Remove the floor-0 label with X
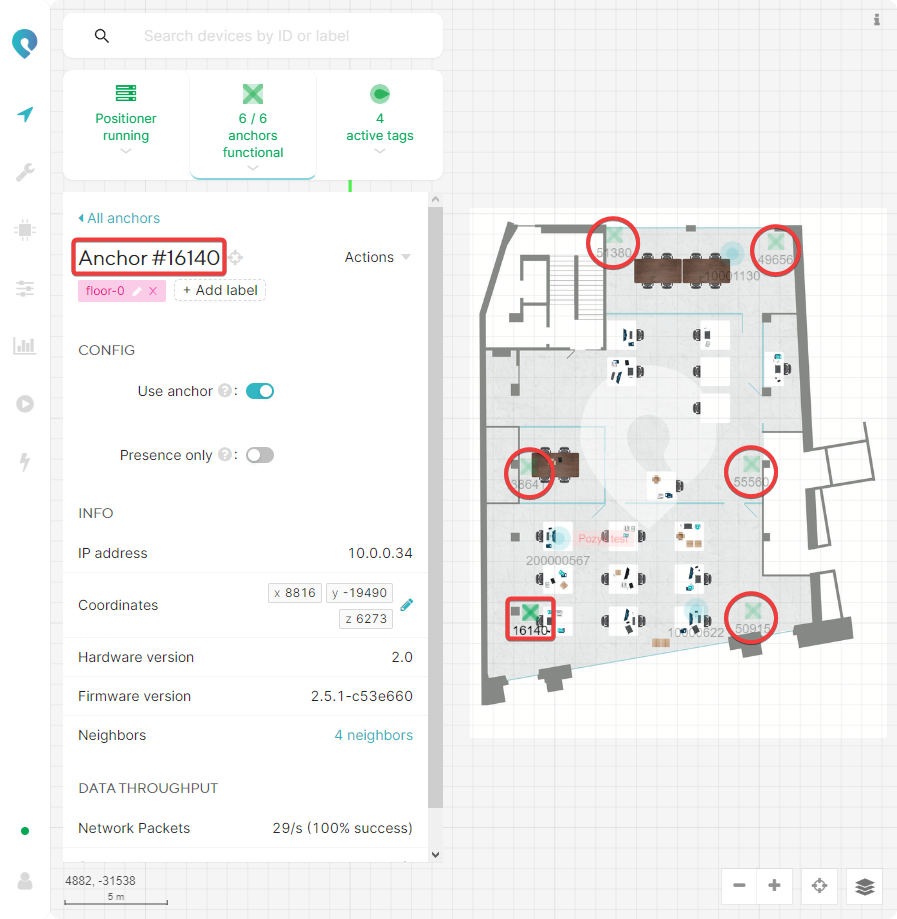Viewport: 897px width, 919px height. (153, 291)
